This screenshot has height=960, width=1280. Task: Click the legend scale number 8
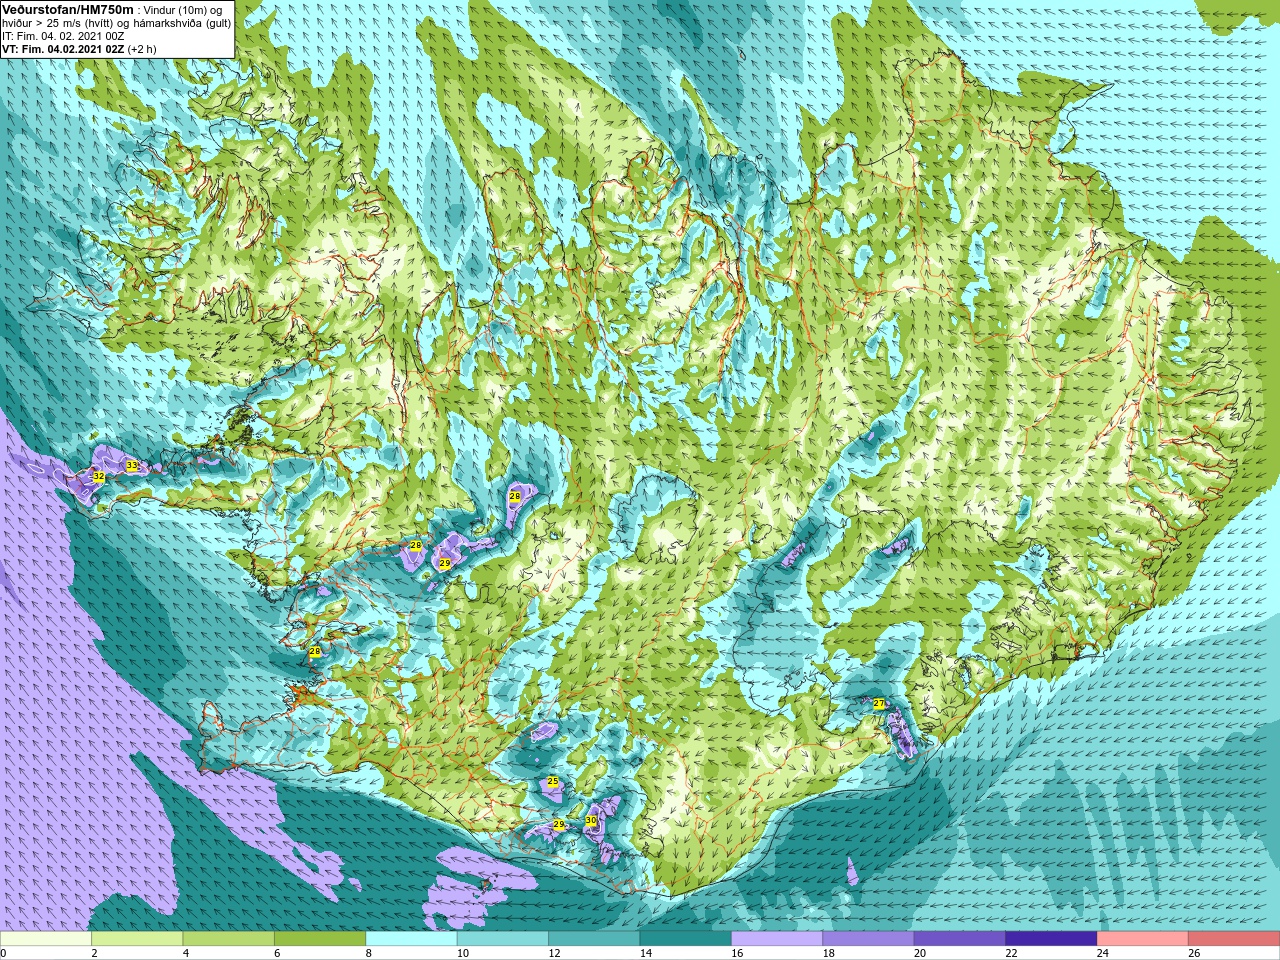point(370,953)
